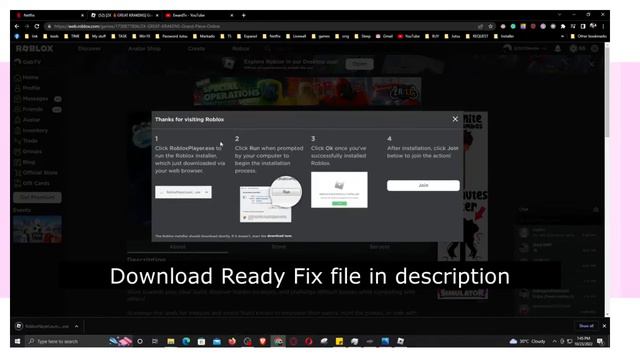
Task: Open the YouTube bookmark
Action: (409, 36)
